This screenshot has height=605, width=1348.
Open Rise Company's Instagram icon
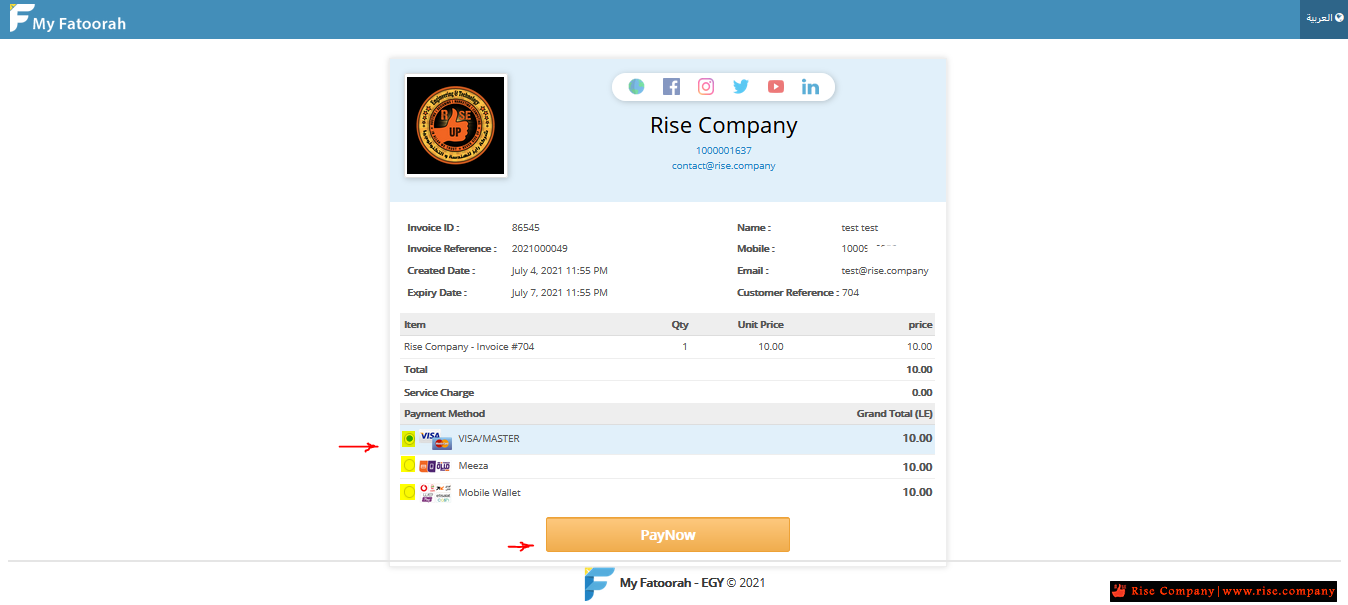706,87
